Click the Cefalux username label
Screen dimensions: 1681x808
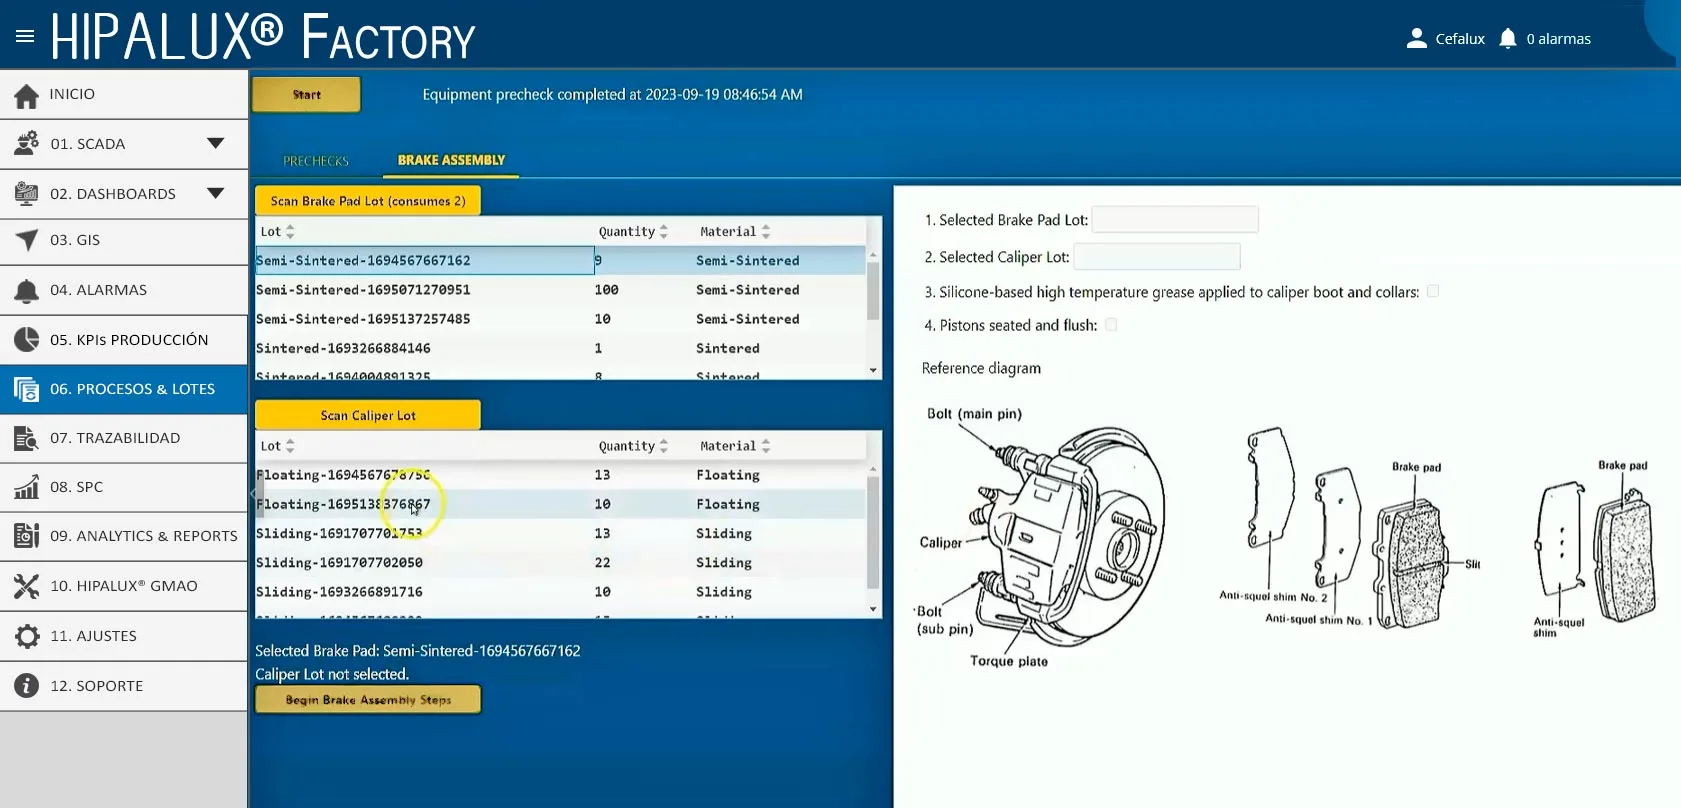click(1460, 39)
